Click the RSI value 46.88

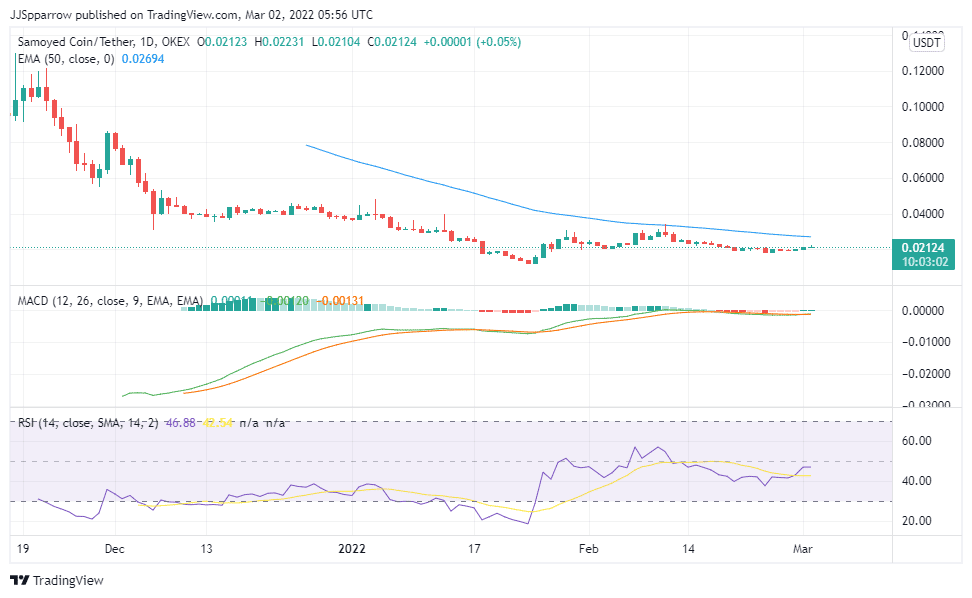(x=180, y=423)
